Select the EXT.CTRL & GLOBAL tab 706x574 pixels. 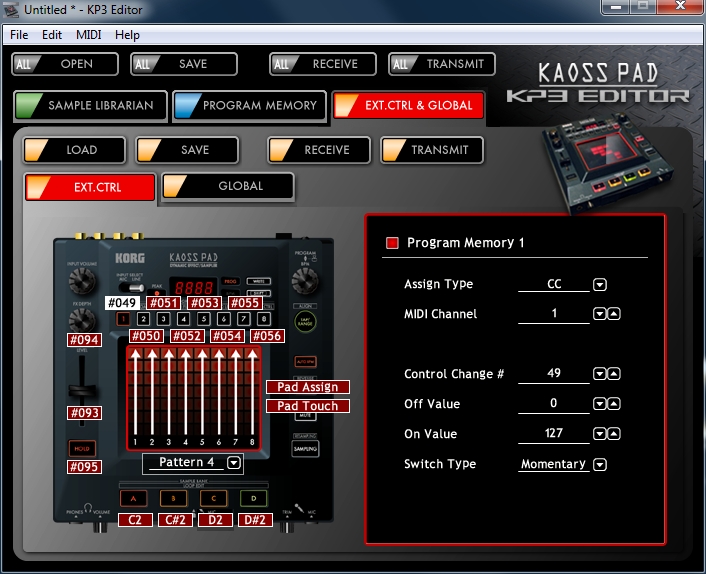pos(408,105)
